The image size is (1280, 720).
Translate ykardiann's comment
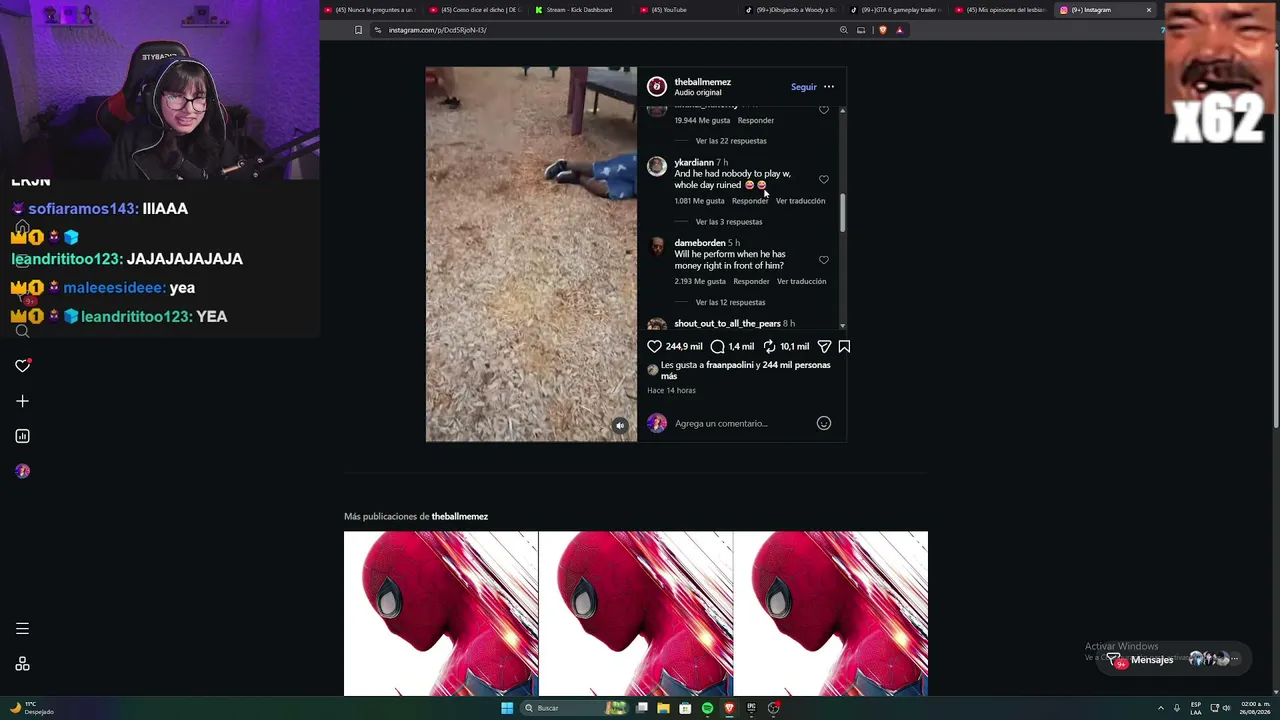(x=800, y=201)
